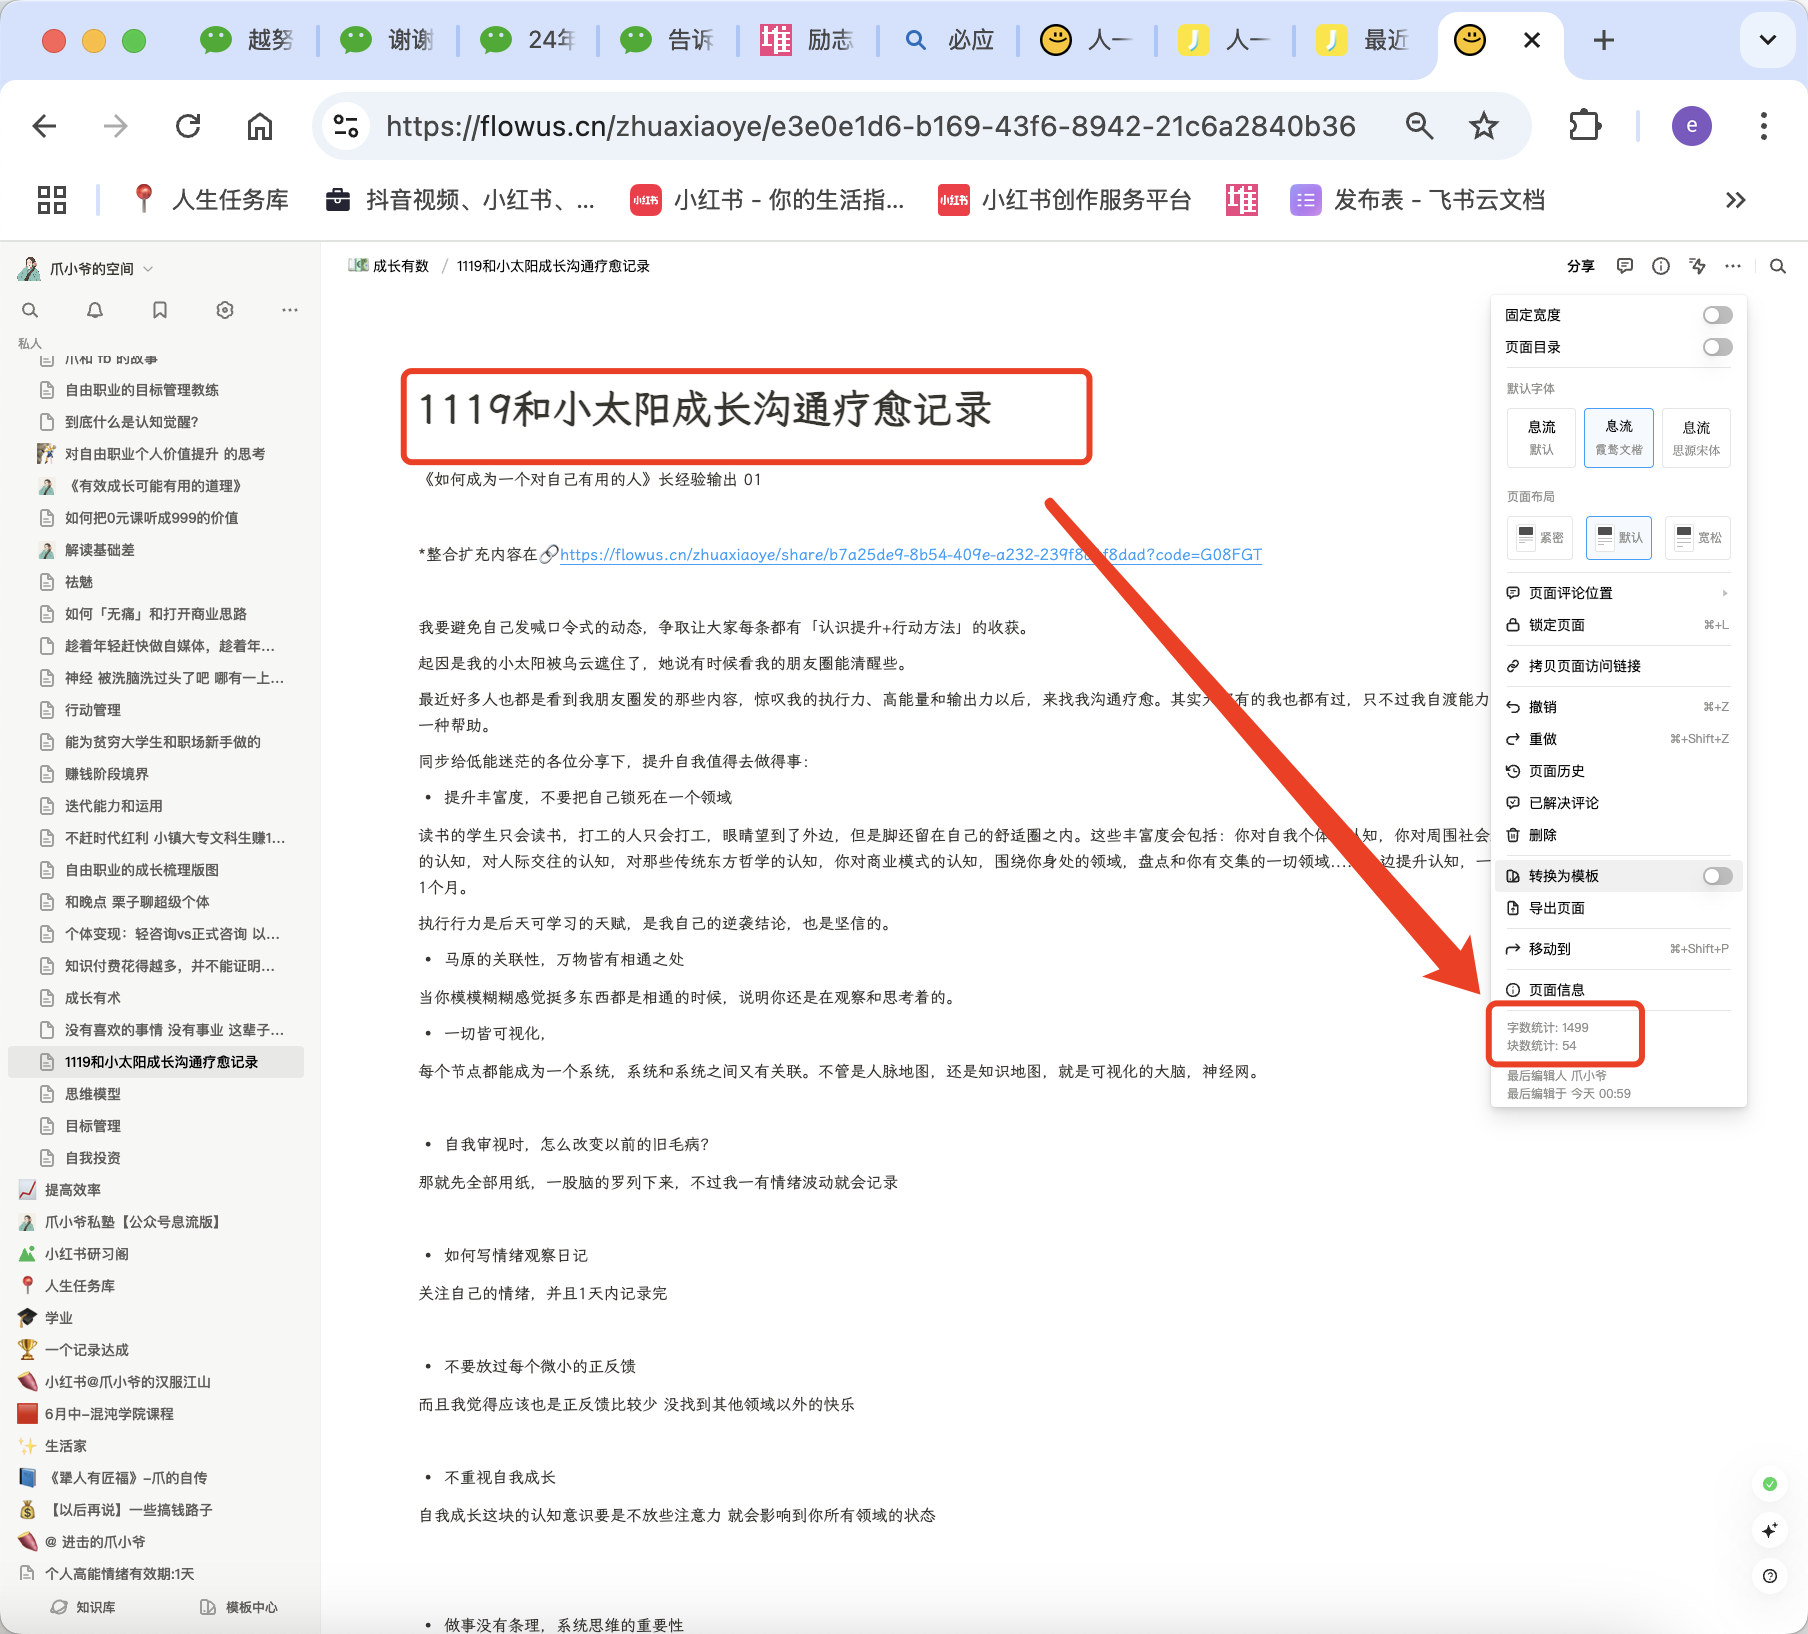Image resolution: width=1808 pixels, height=1634 pixels.
Task: Toggle the 固定宽度 switch
Action: coord(1717,315)
